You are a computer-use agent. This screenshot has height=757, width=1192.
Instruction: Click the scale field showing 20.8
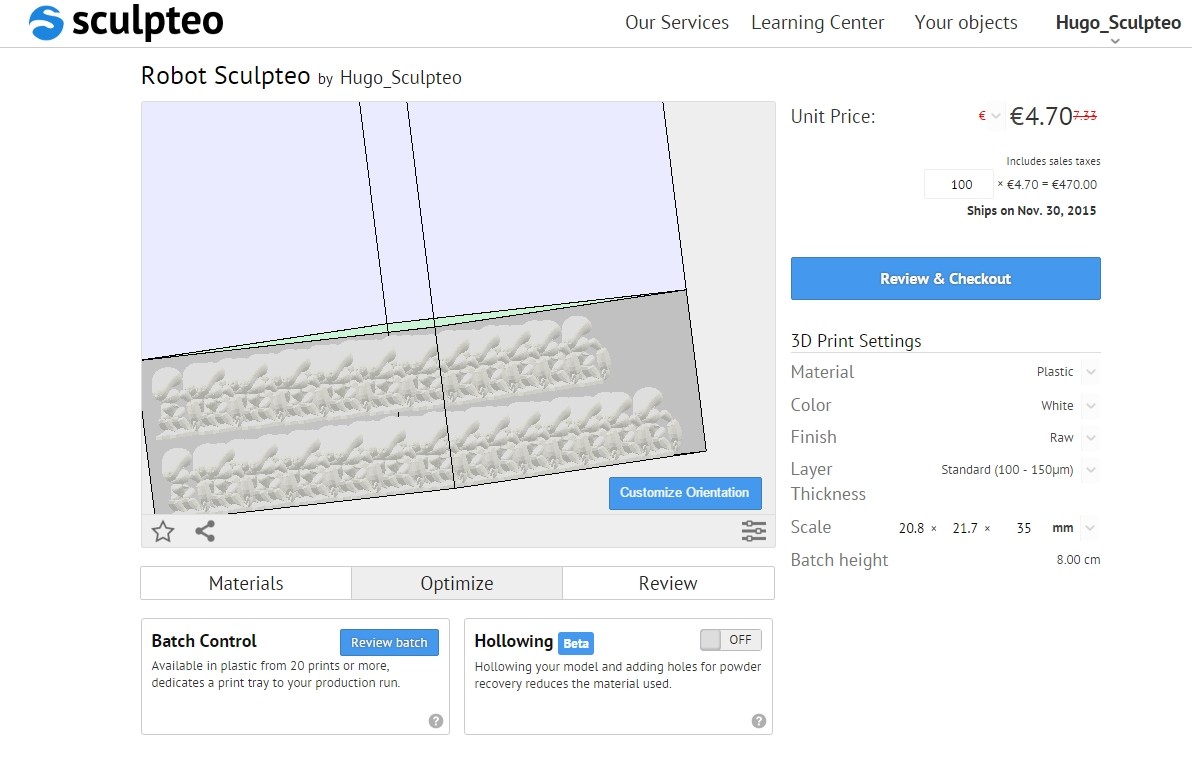pos(911,527)
